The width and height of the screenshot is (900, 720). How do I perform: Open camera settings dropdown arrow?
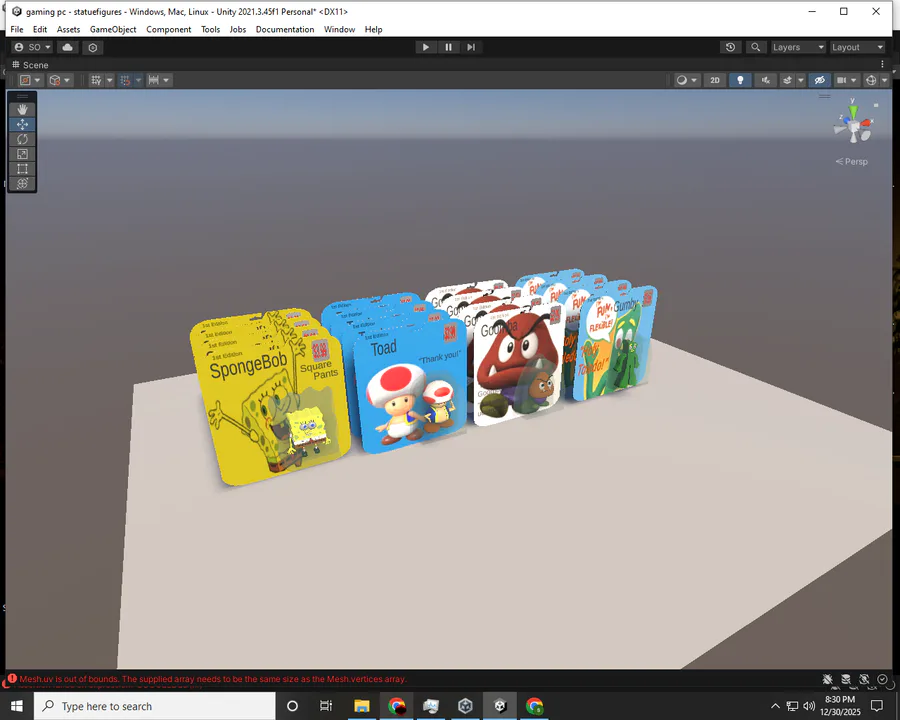point(854,80)
